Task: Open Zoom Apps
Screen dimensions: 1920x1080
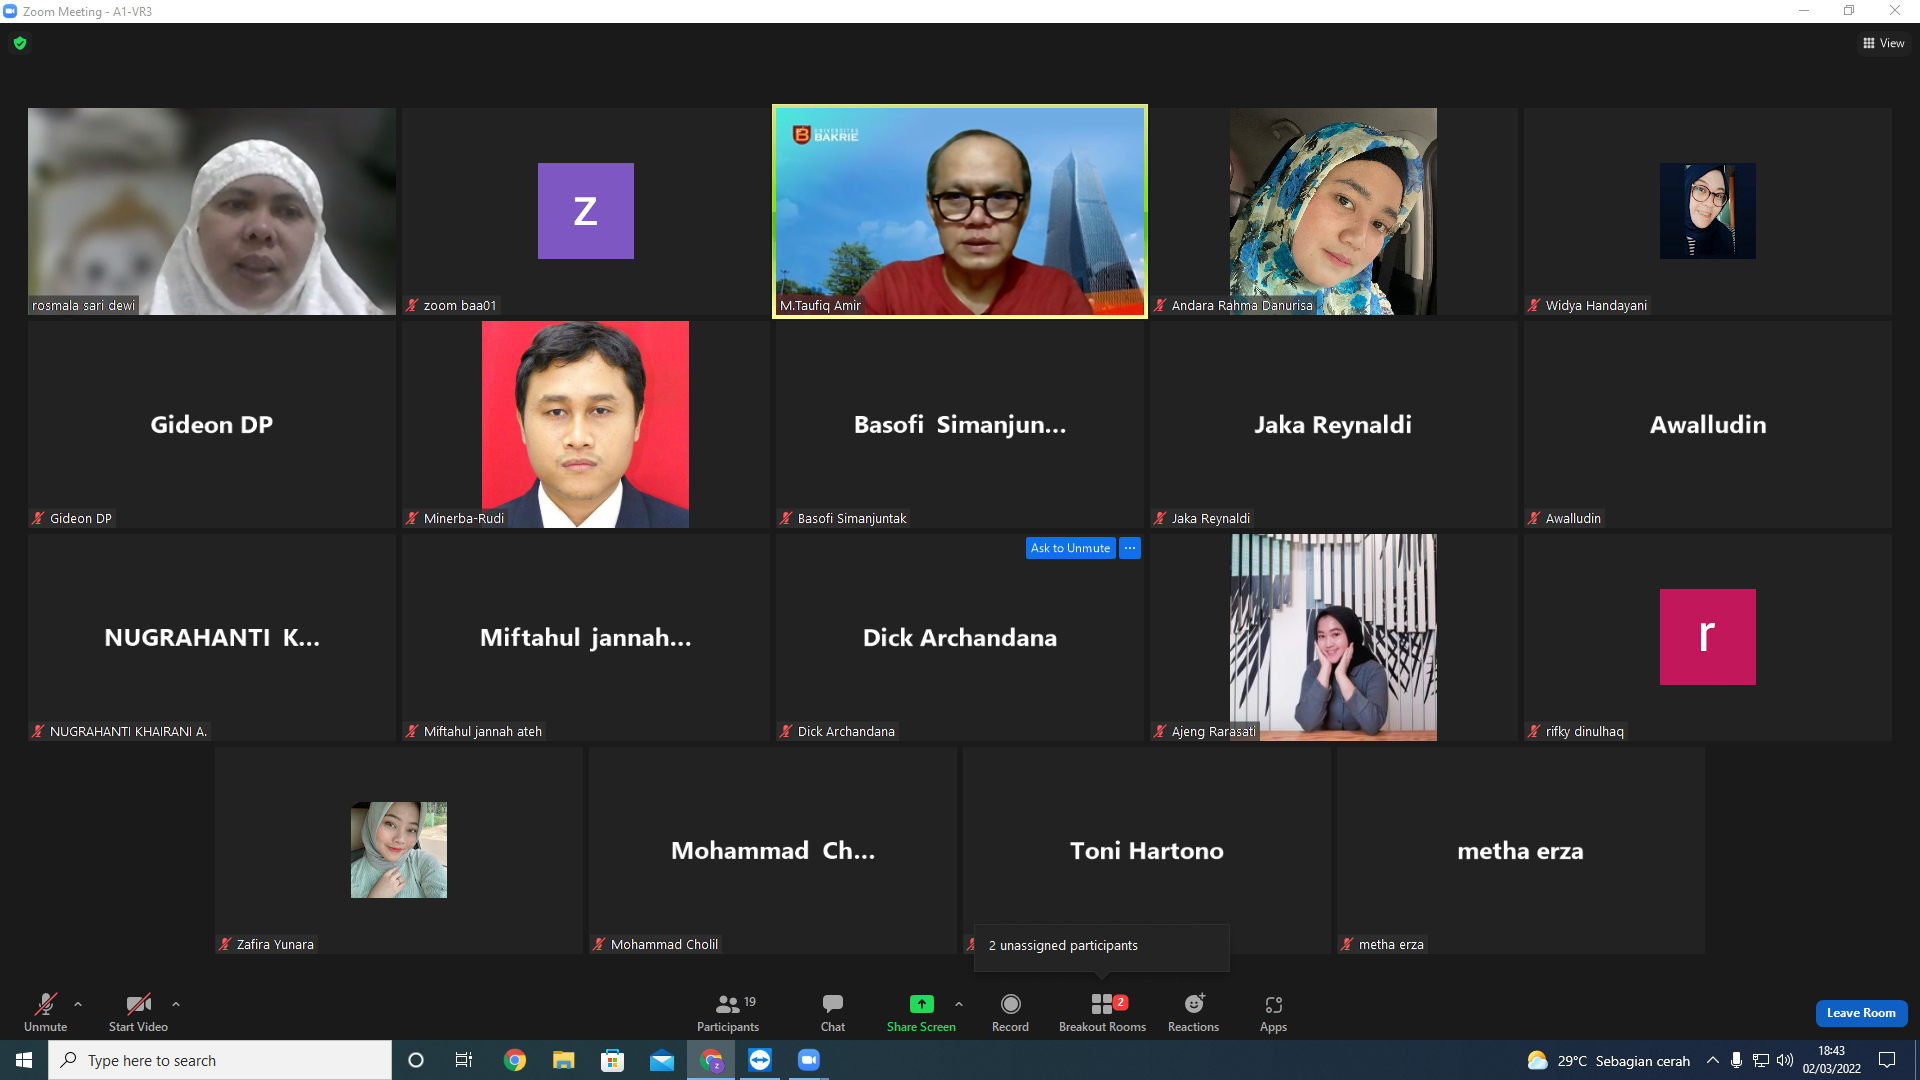Action: pyautogui.click(x=1273, y=1012)
